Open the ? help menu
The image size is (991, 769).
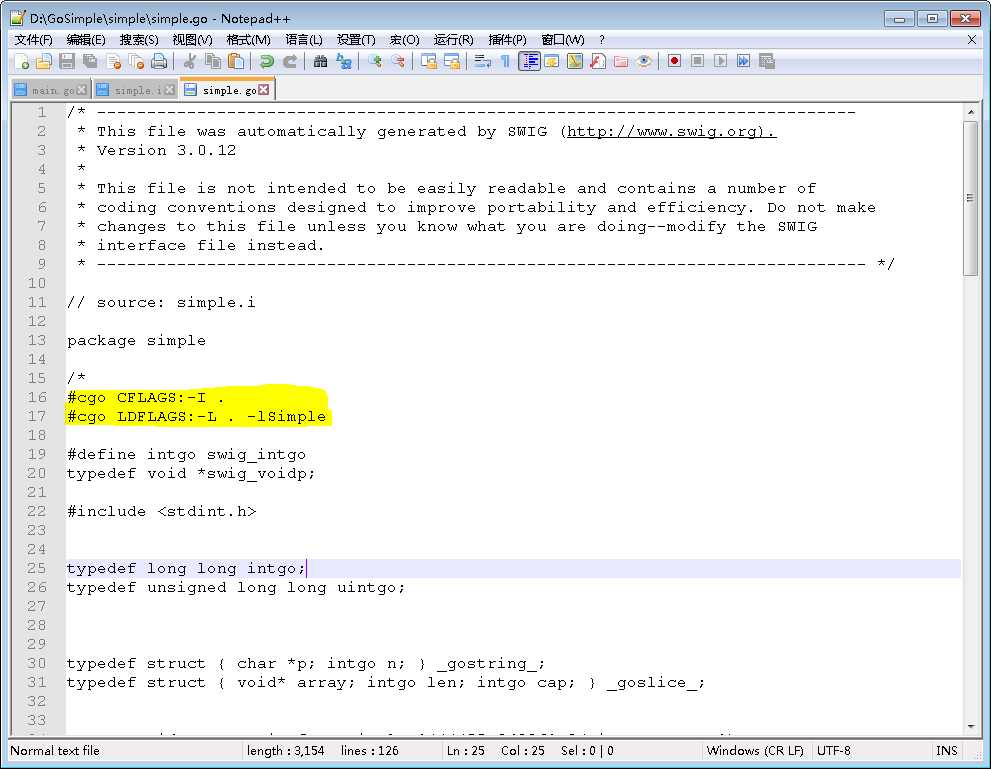(602, 40)
